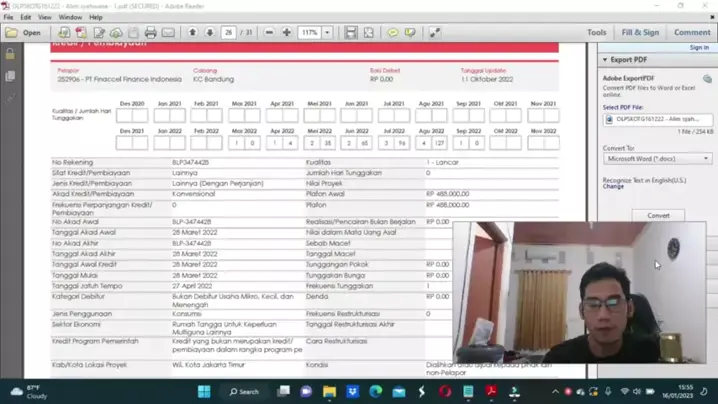Image resolution: width=718 pixels, height=404 pixels.
Task: Switch to read mode view icon
Action: pyautogui.click(x=434, y=33)
